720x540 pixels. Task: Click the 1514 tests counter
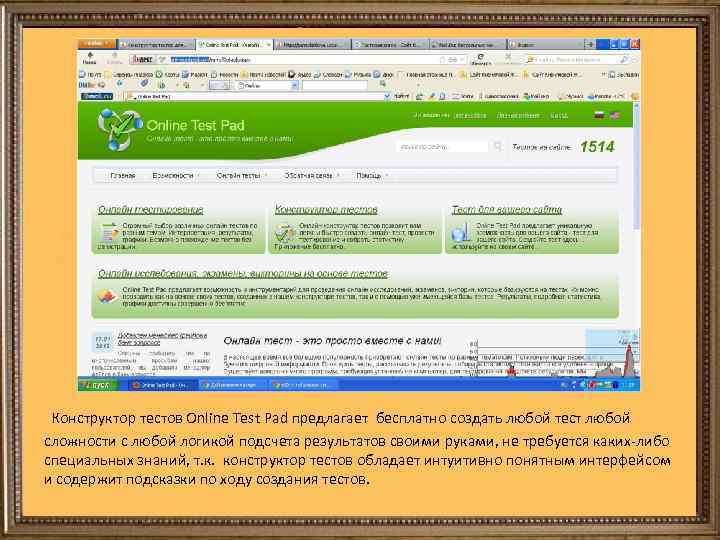(597, 146)
